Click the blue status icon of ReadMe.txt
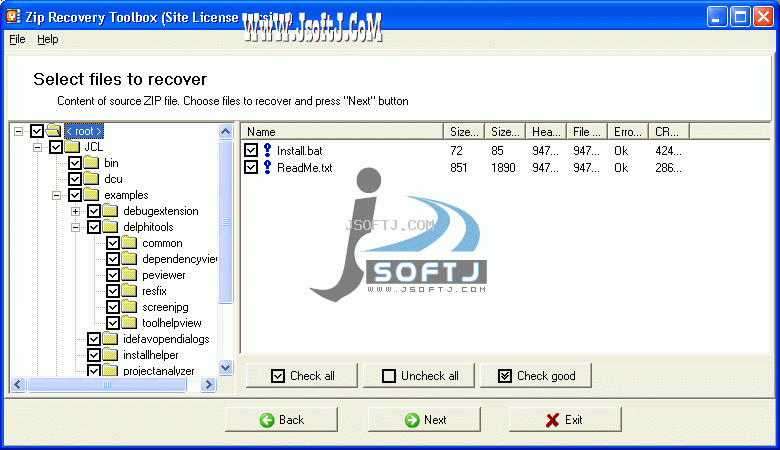 [268, 167]
